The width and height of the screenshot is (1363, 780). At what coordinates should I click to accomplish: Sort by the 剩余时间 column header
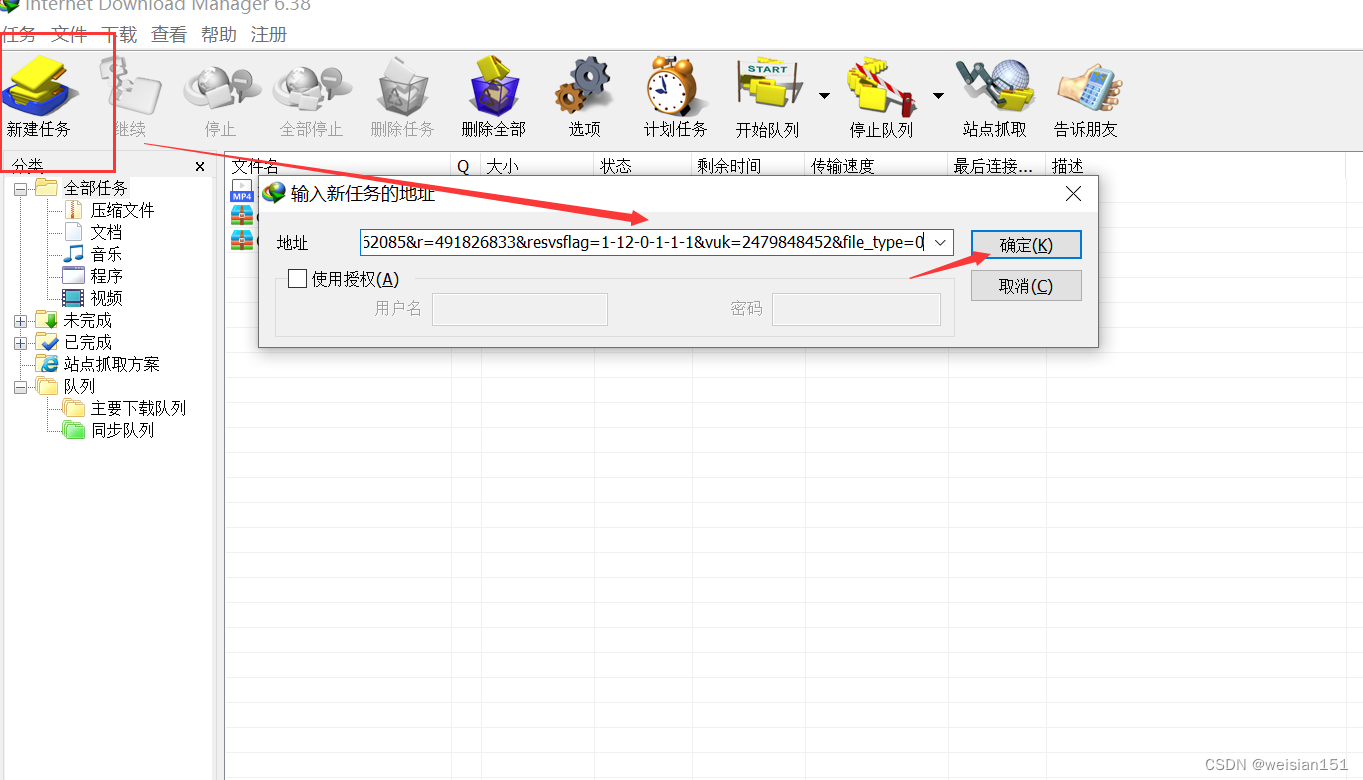pos(748,166)
